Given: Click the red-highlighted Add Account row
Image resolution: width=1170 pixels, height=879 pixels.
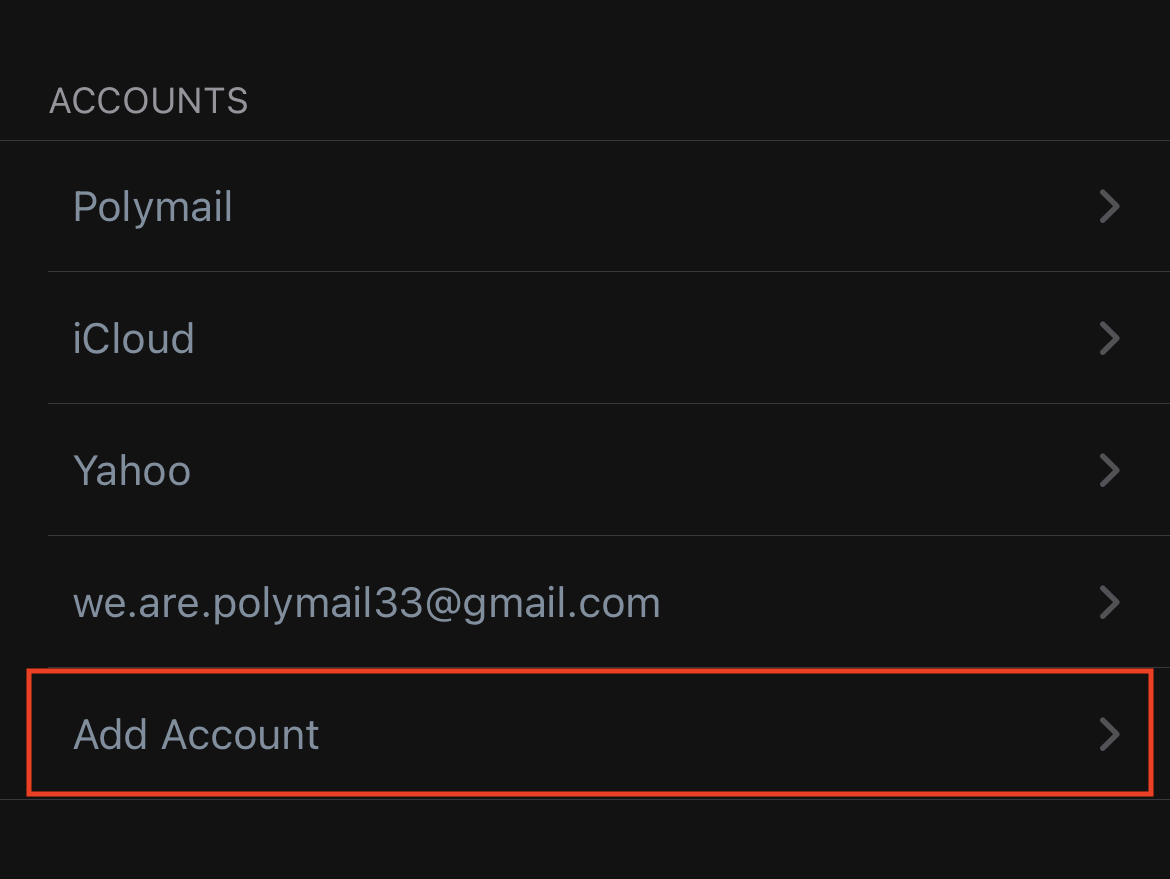Looking at the screenshot, I should [x=590, y=735].
